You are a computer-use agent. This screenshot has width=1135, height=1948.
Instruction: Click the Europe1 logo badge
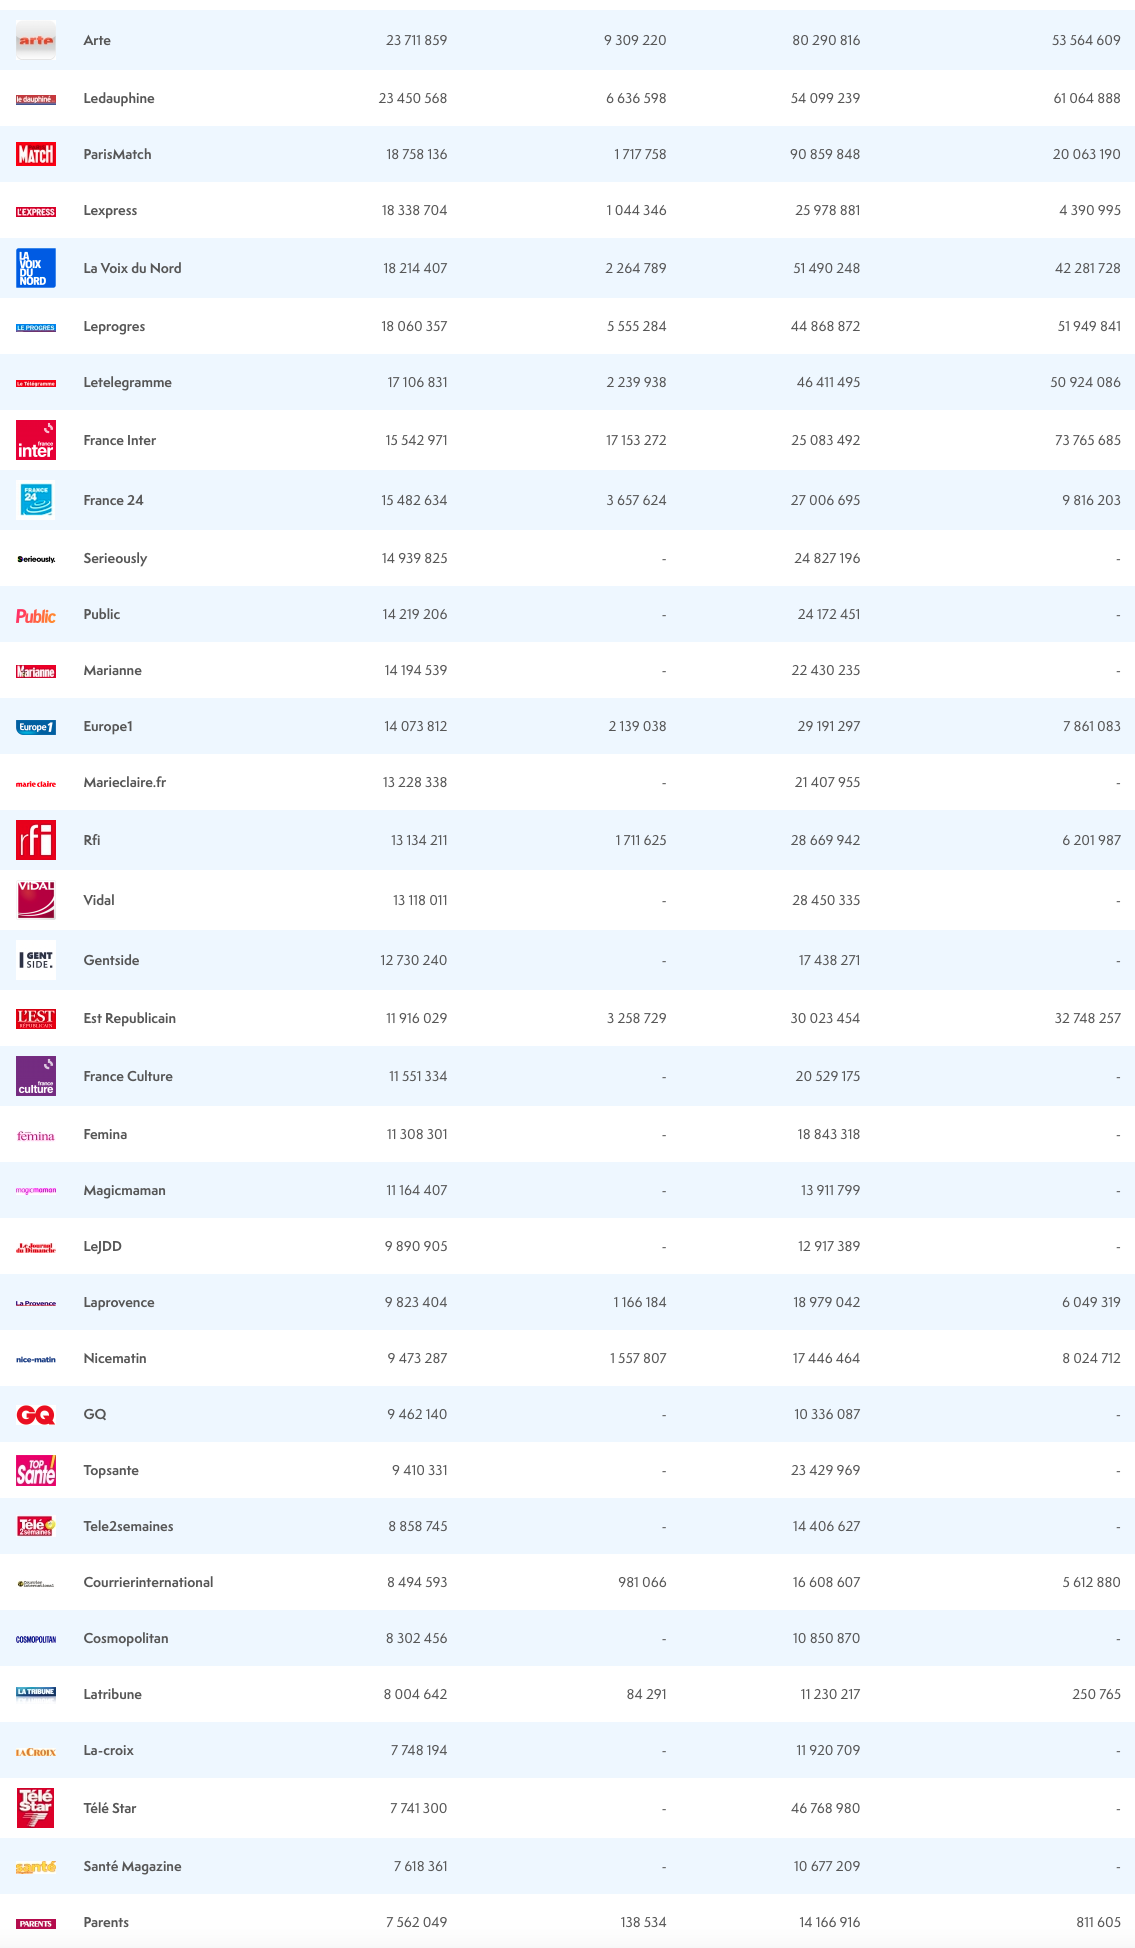pyautogui.click(x=36, y=727)
